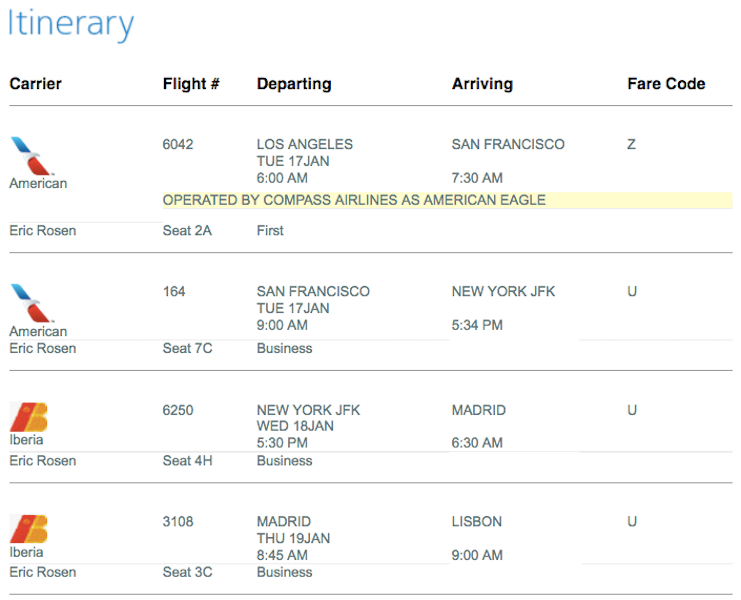The image size is (741, 600).
Task: Select the Fare Code column header
Action: (x=666, y=84)
